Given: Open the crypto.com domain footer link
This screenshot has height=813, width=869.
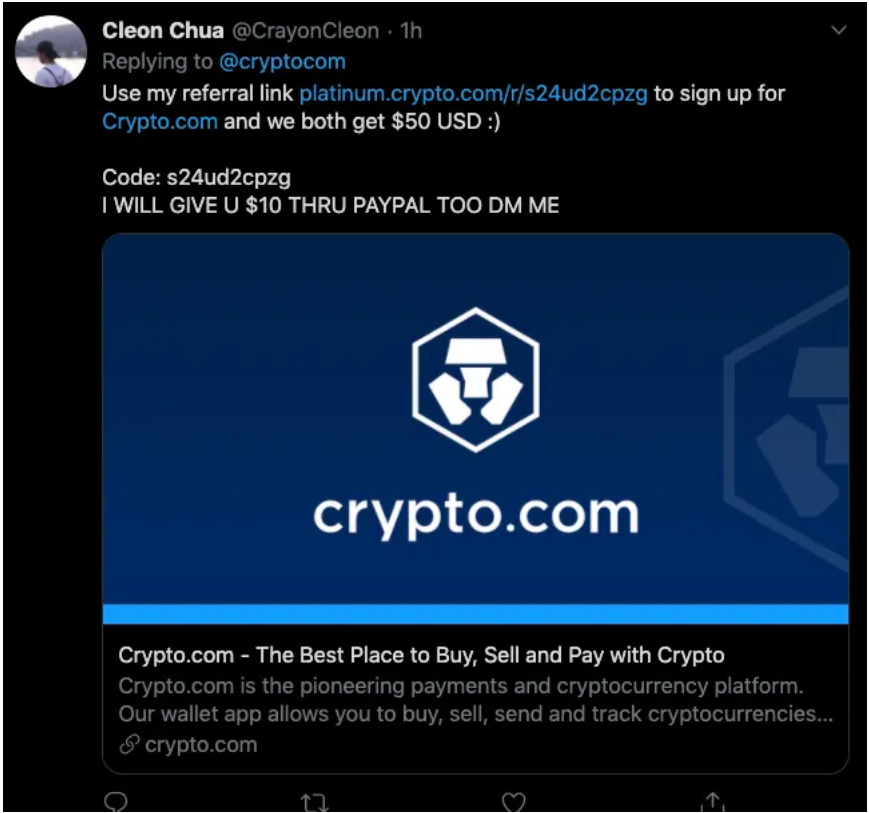Looking at the screenshot, I should coord(201,745).
